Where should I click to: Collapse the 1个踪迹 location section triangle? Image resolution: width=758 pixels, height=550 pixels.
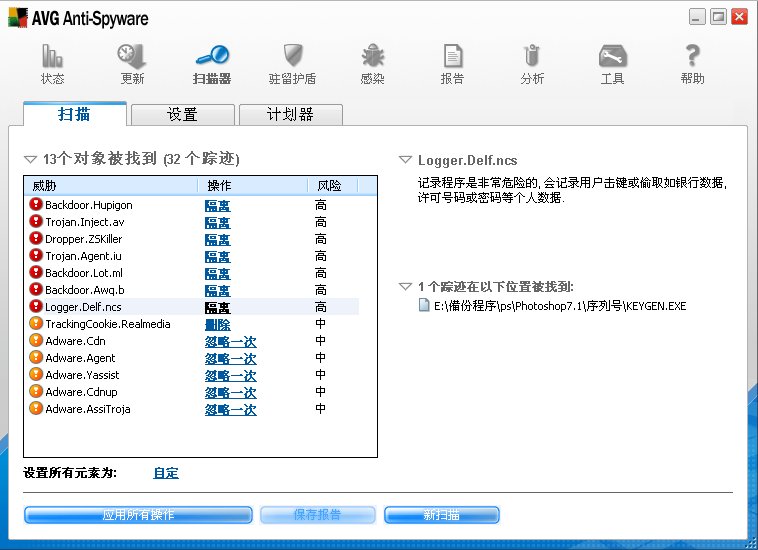[x=405, y=287]
